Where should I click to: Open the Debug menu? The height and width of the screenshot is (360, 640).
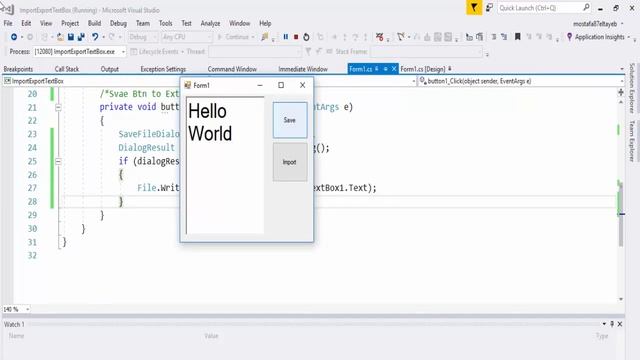click(118, 23)
